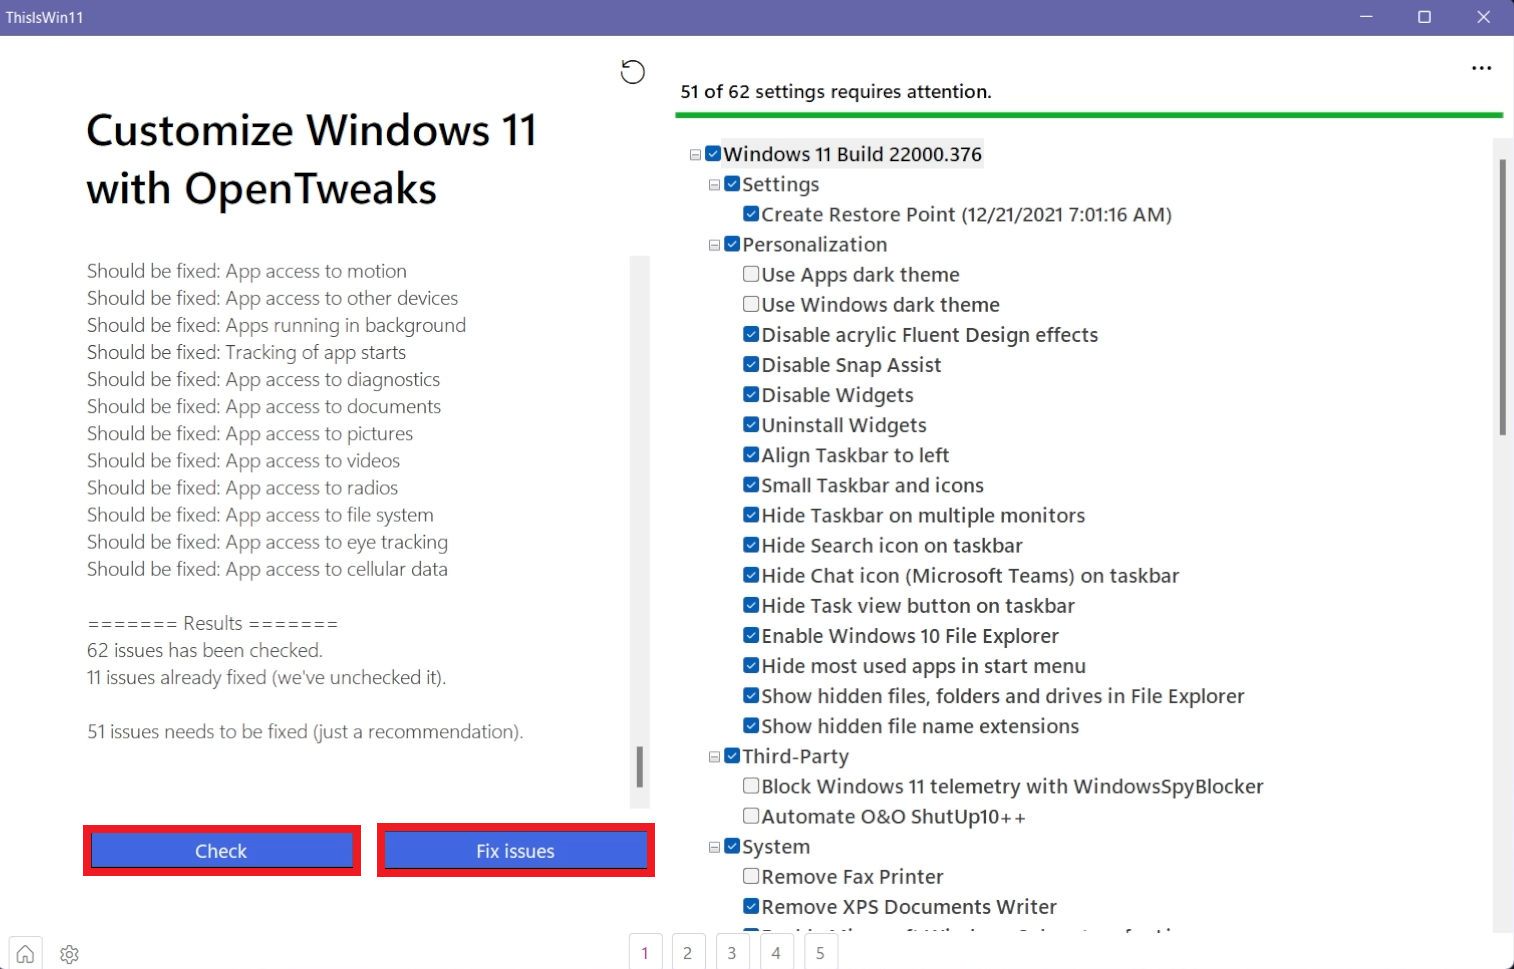Collapse the System section
The height and width of the screenshot is (969, 1514).
[713, 846]
